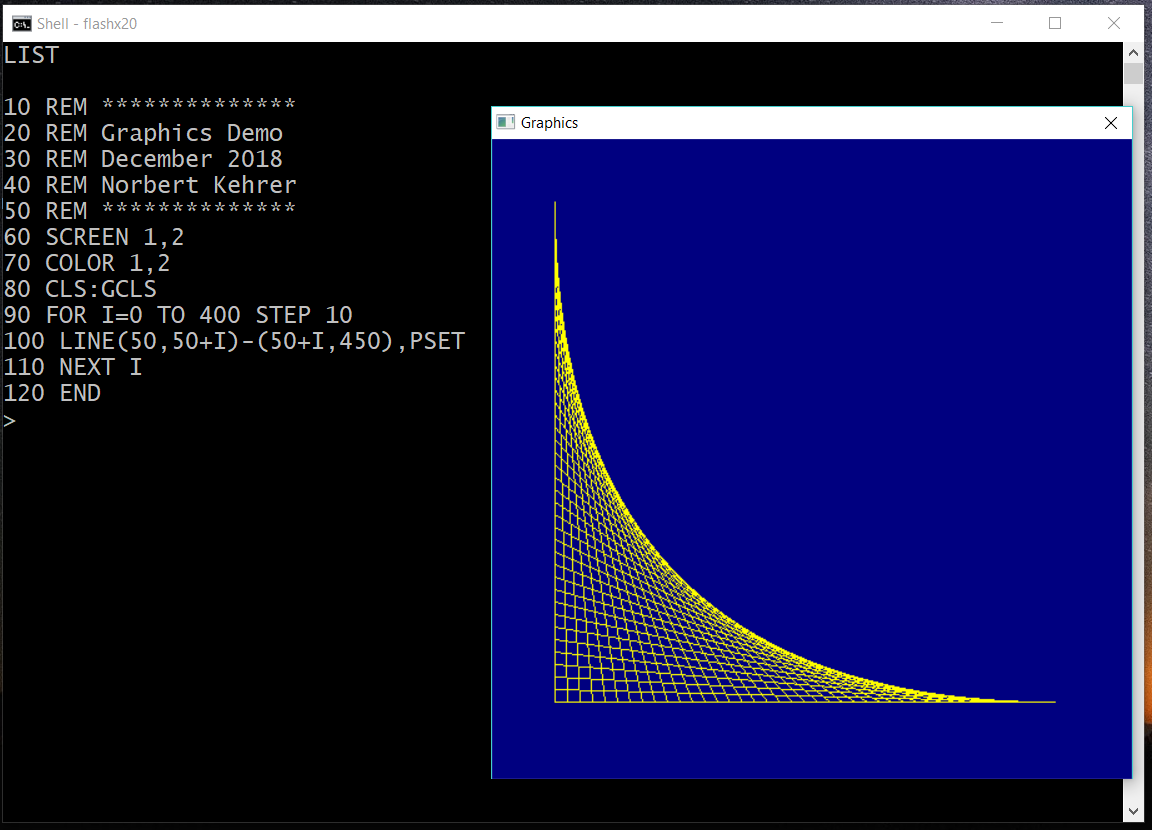Click the scrollbar's down arrow in Shell
1152x830 pixels.
(x=1133, y=811)
